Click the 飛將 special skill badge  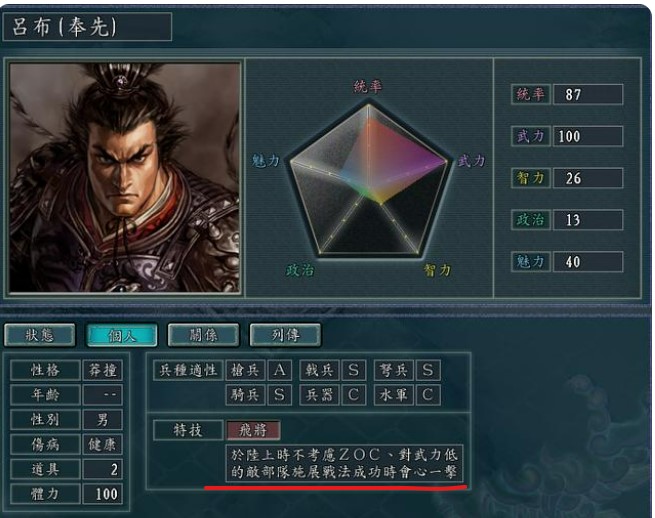(253, 430)
